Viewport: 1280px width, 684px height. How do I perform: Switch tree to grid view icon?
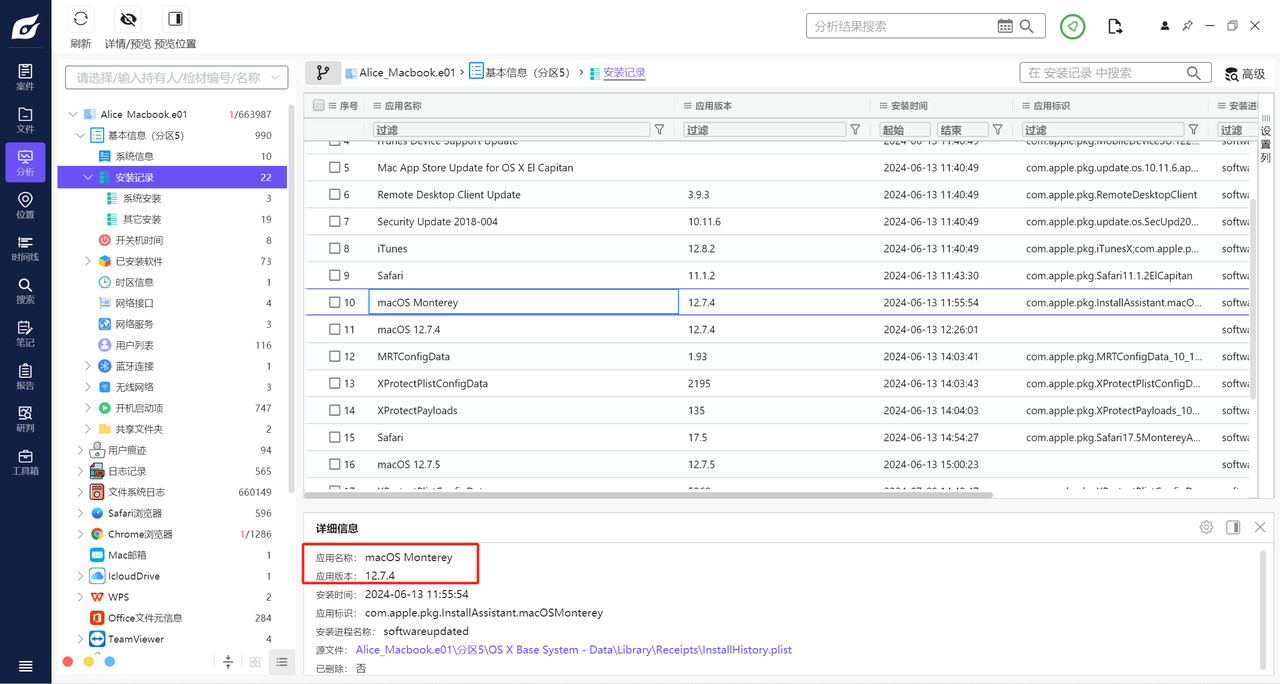point(255,662)
